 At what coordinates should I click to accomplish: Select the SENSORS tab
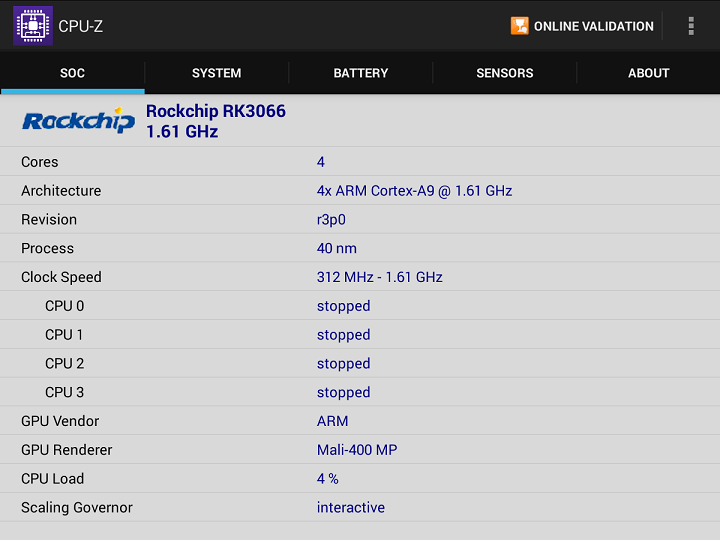[x=504, y=73]
